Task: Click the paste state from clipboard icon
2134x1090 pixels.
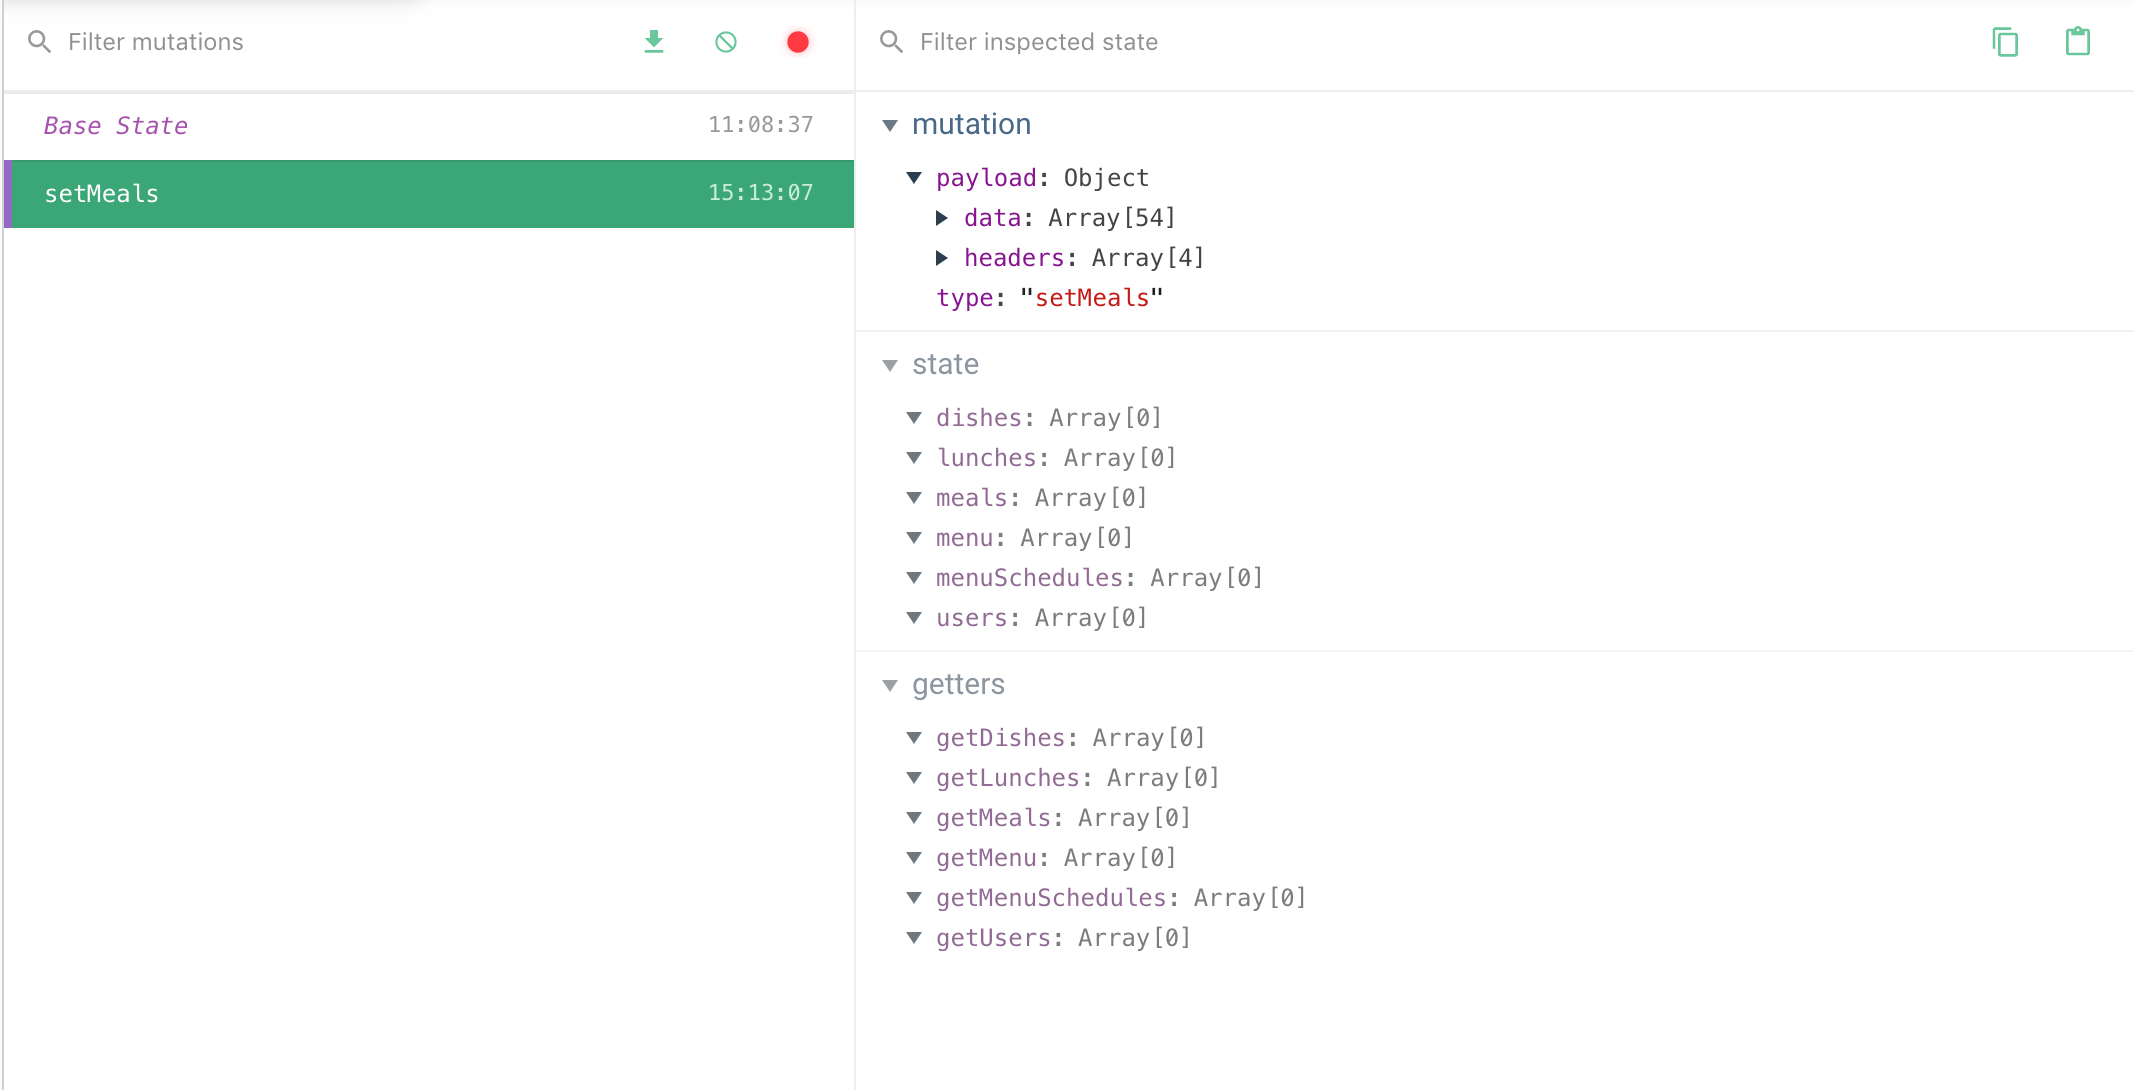Action: click(x=2078, y=42)
